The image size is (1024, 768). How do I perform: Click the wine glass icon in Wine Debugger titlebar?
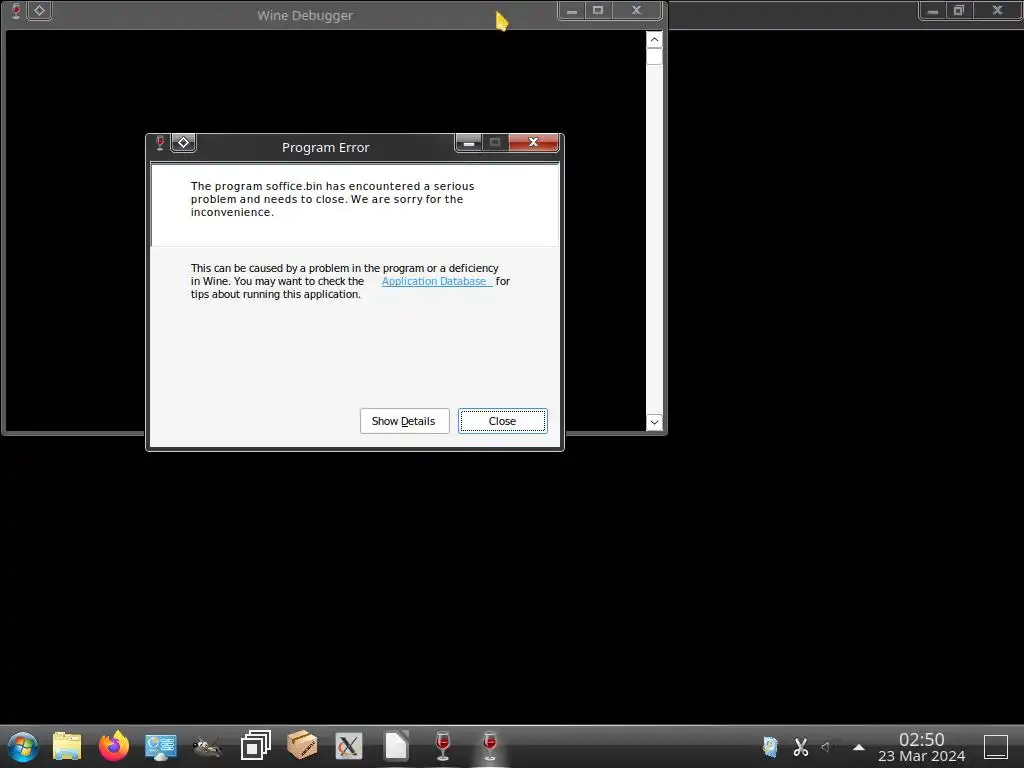(16, 11)
